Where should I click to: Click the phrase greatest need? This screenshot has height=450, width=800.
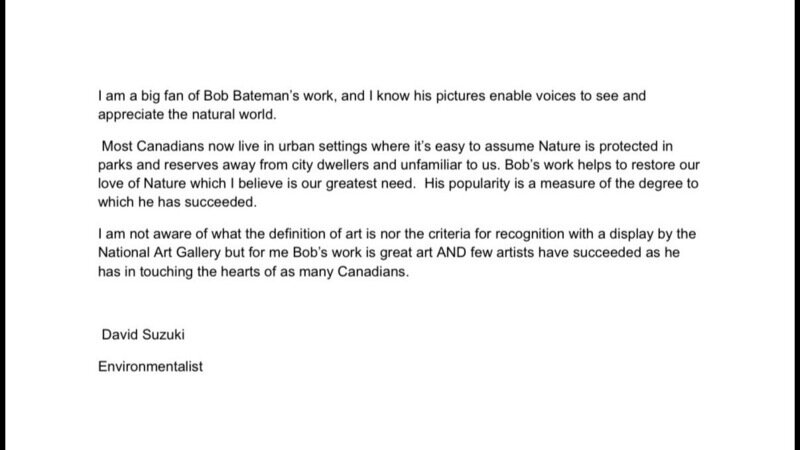pyautogui.click(x=370, y=184)
